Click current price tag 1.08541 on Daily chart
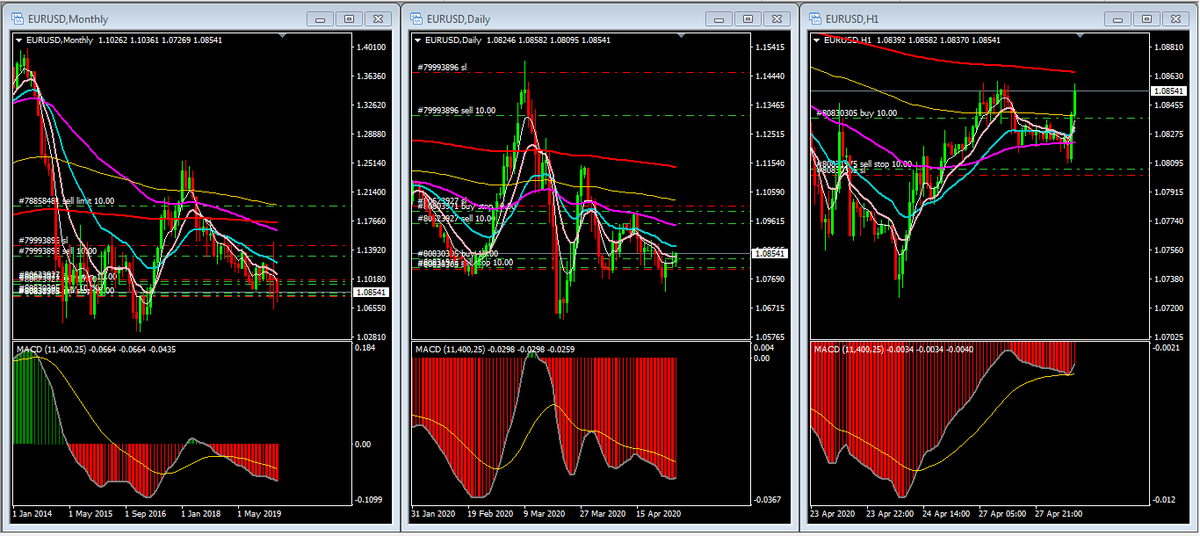This screenshot has width=1200, height=536. pos(771,254)
